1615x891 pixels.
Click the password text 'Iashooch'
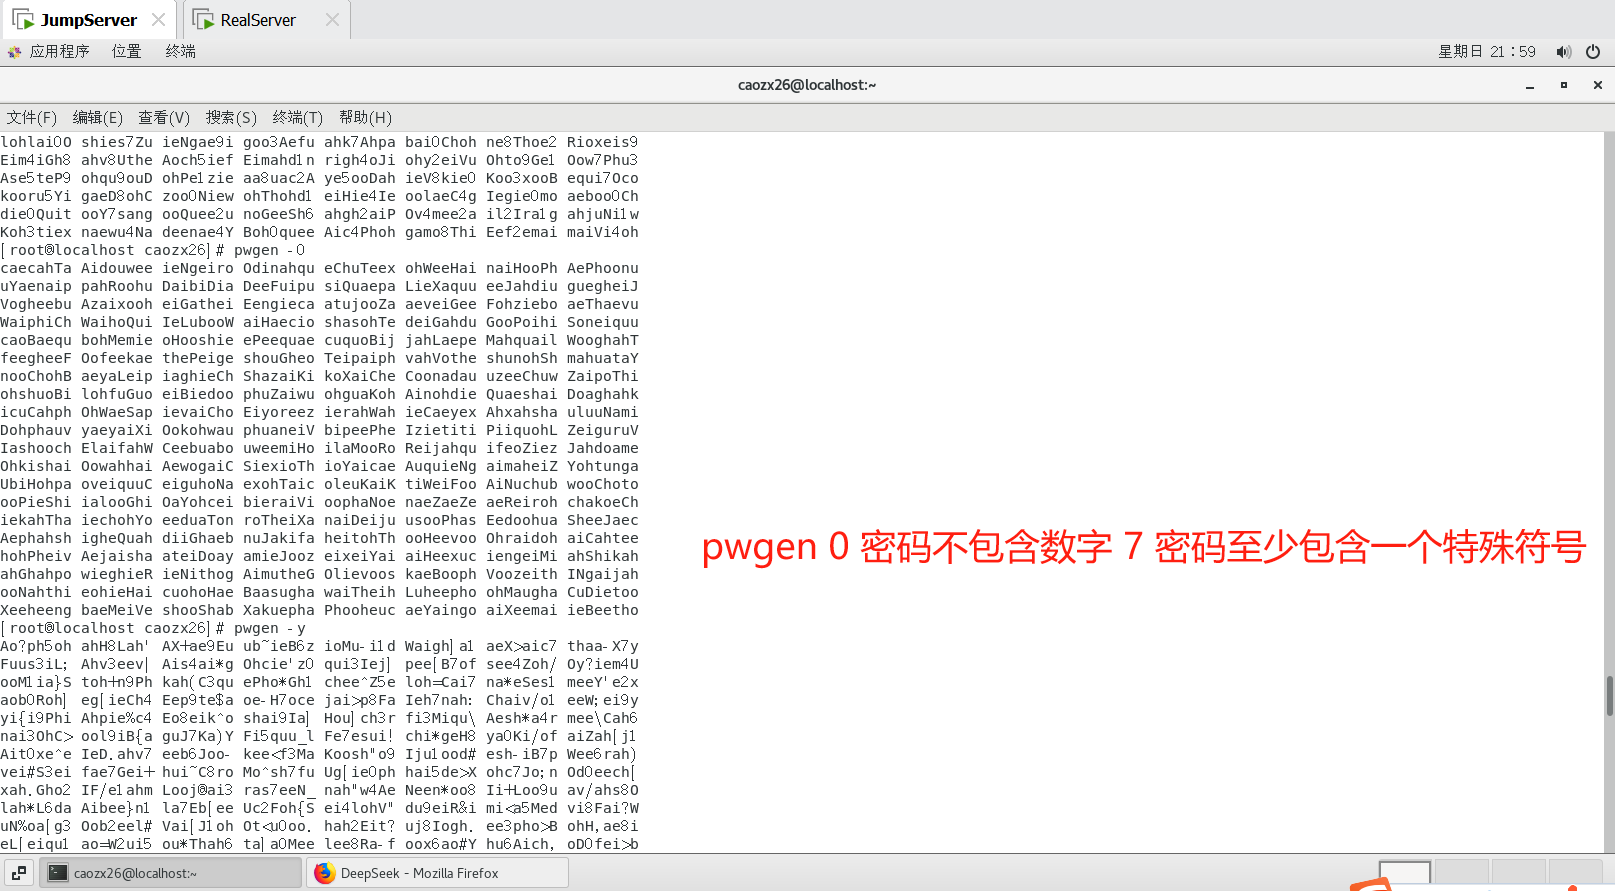tap(36, 448)
